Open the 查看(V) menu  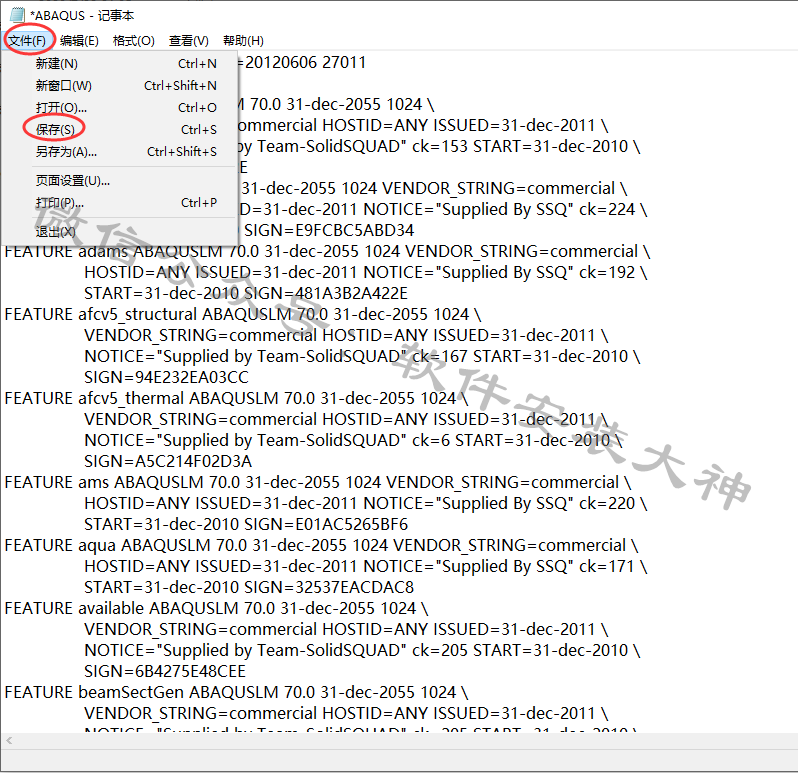(189, 41)
